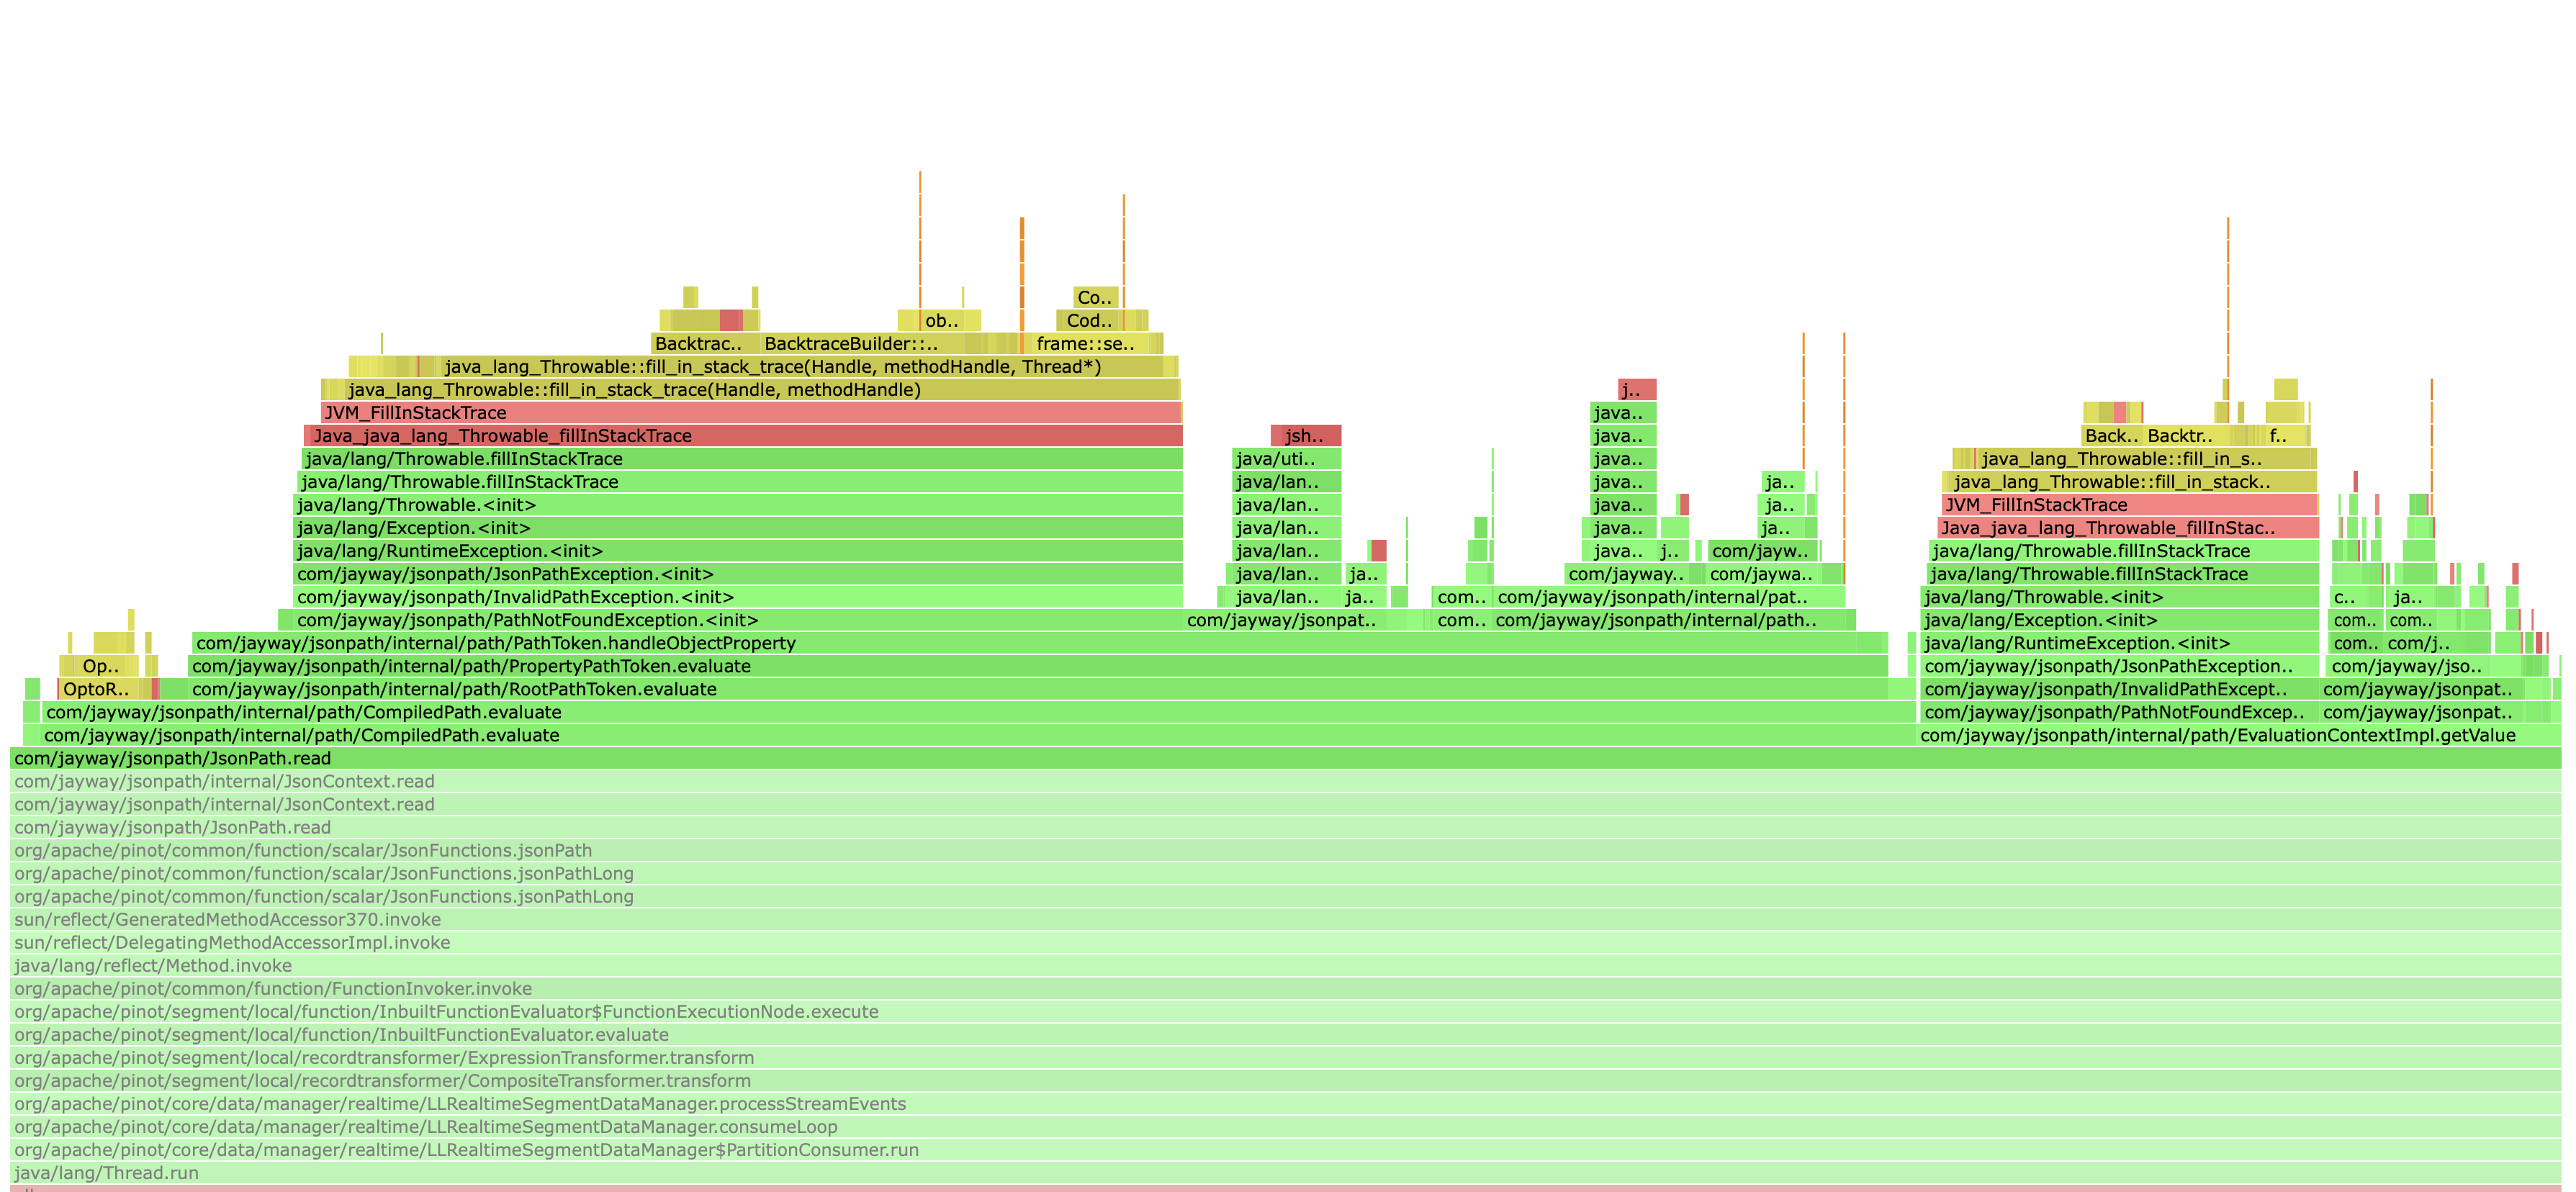
Task: Select the FunctionInvoker.invoke frame
Action: point(1285,989)
